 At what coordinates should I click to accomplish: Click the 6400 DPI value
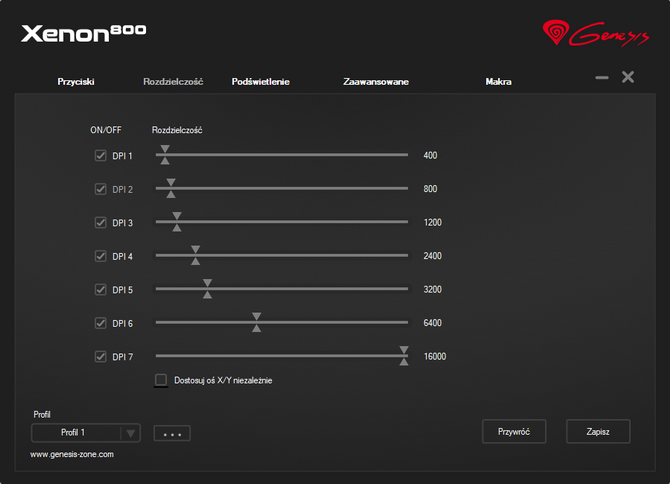coord(432,323)
